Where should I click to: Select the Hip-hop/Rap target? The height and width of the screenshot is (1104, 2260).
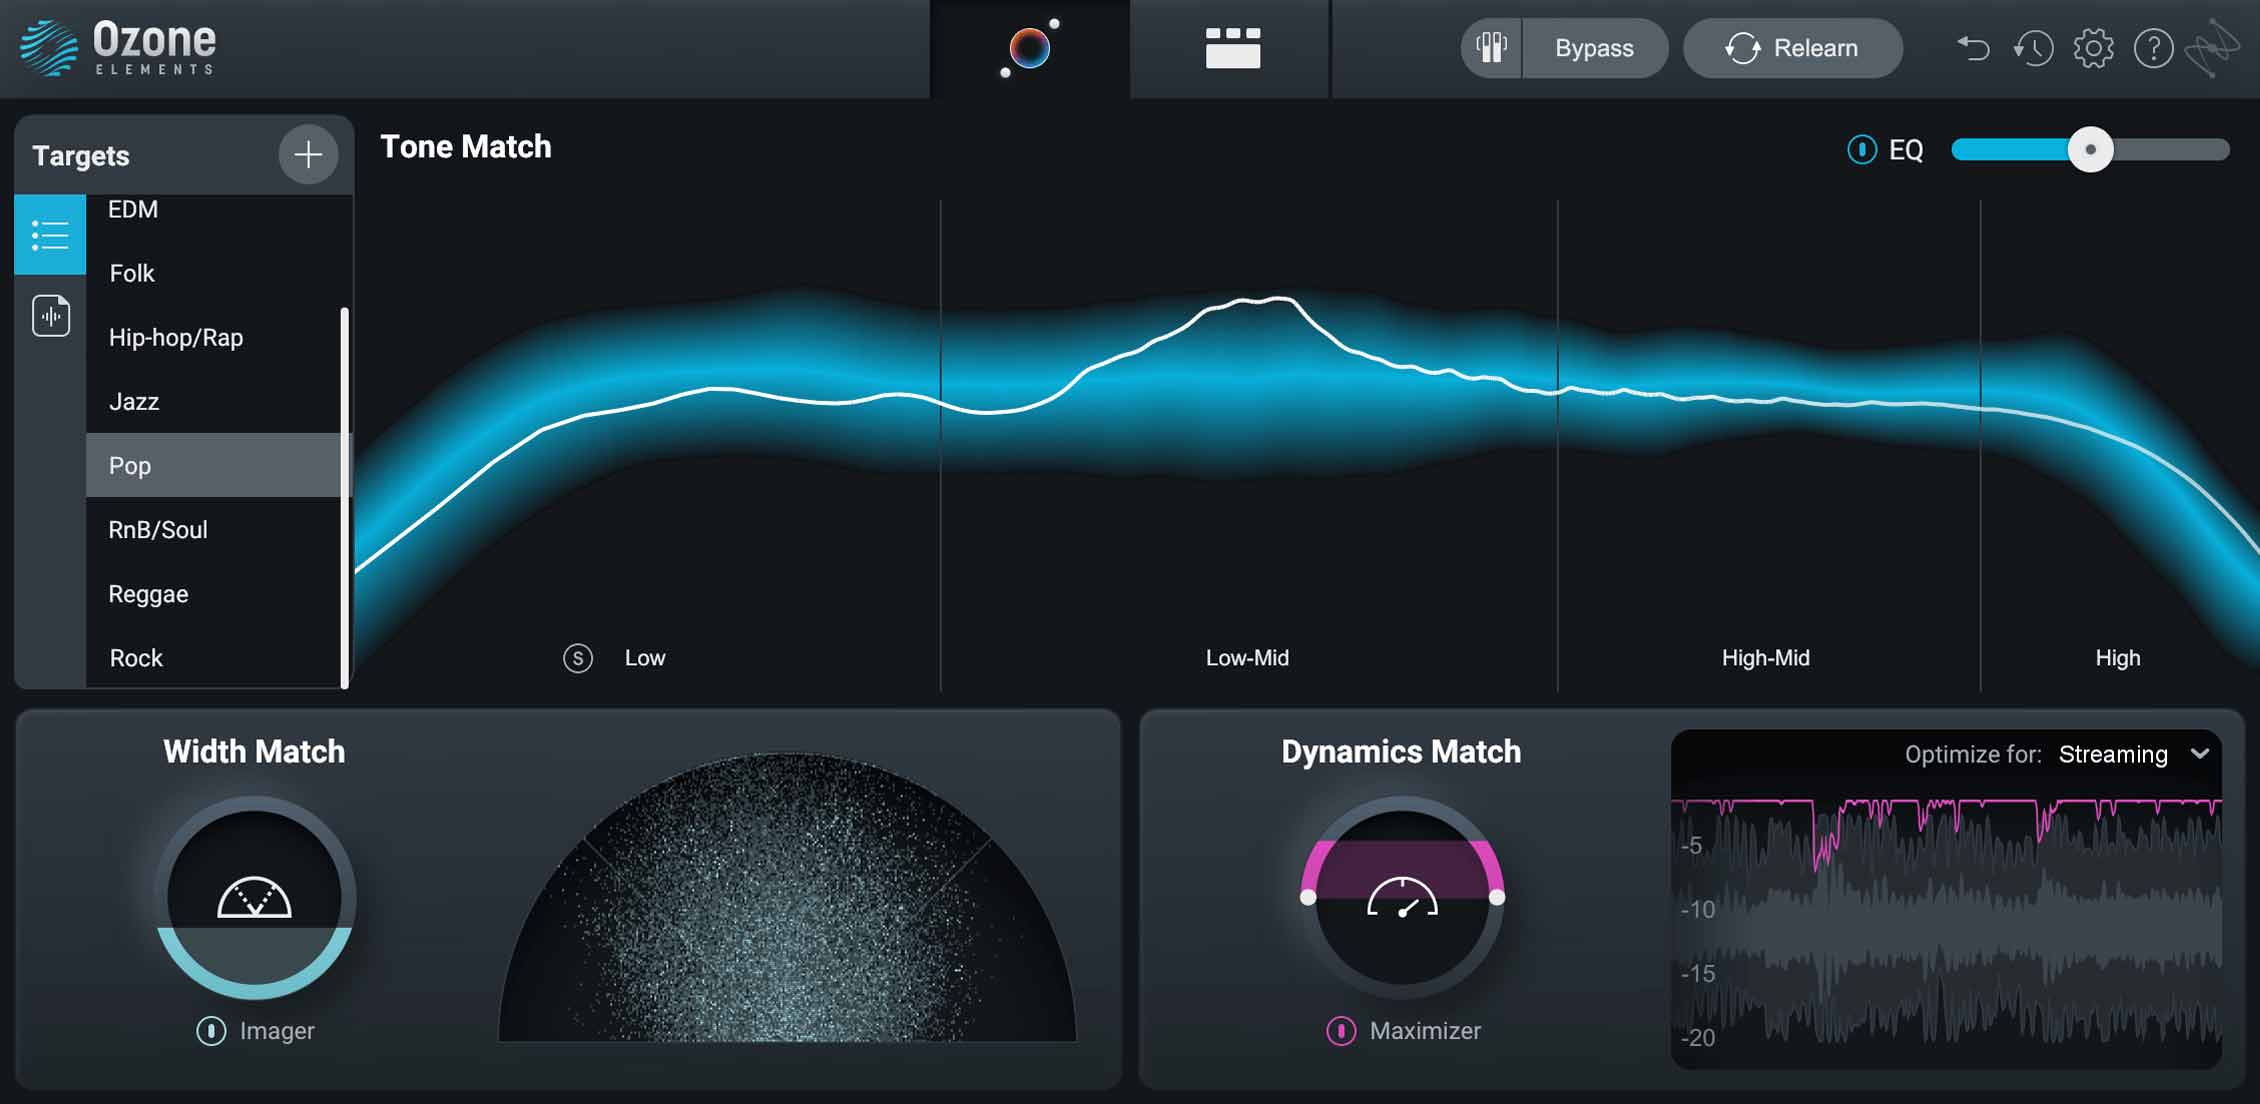[176, 337]
